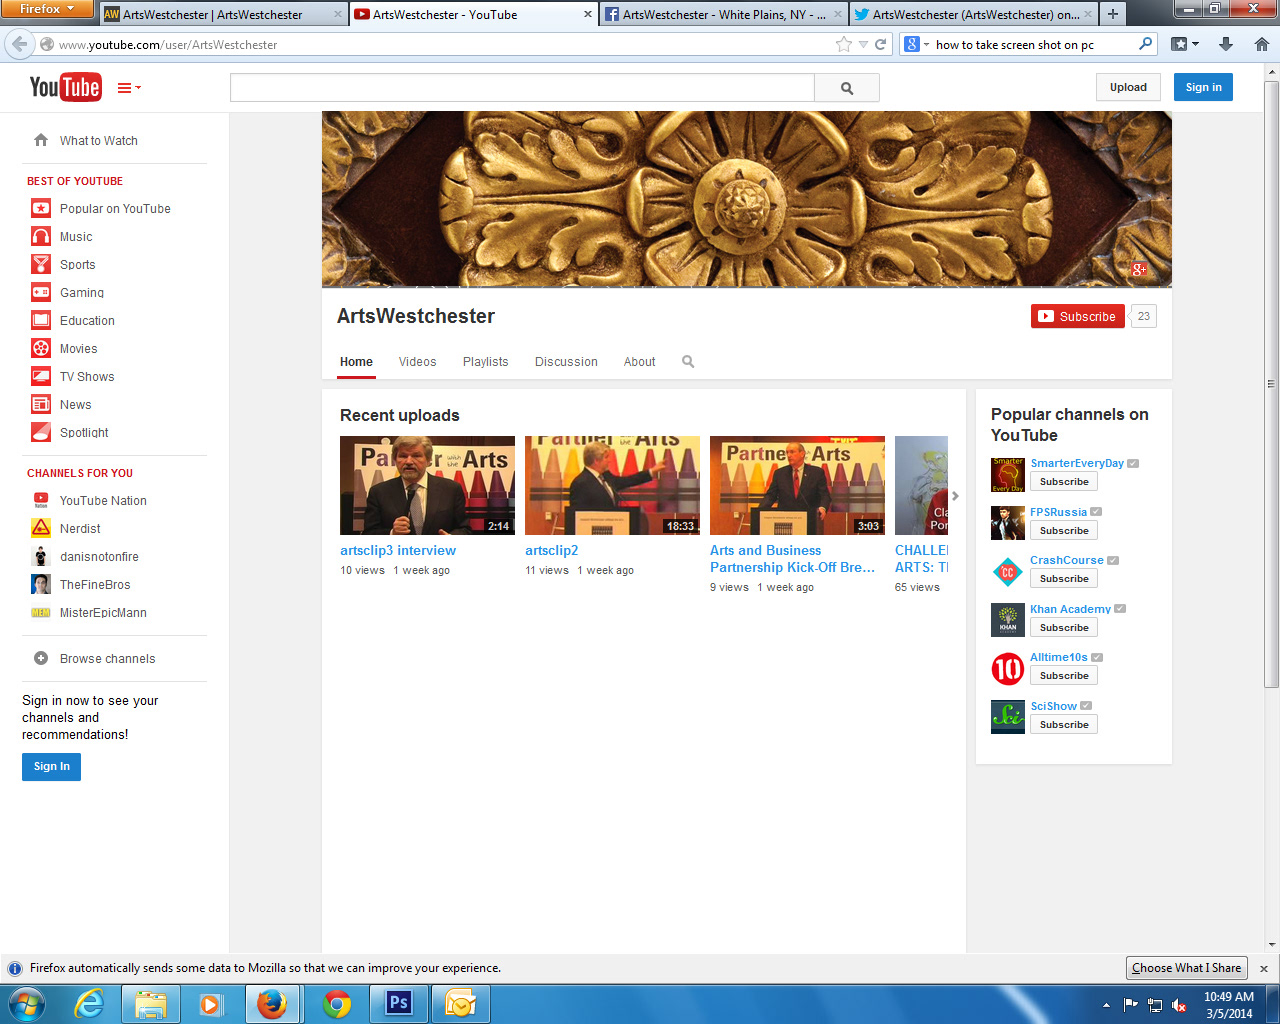Open Arts and Business Partnership video thumbnail
This screenshot has height=1024, width=1280.
[x=797, y=485]
